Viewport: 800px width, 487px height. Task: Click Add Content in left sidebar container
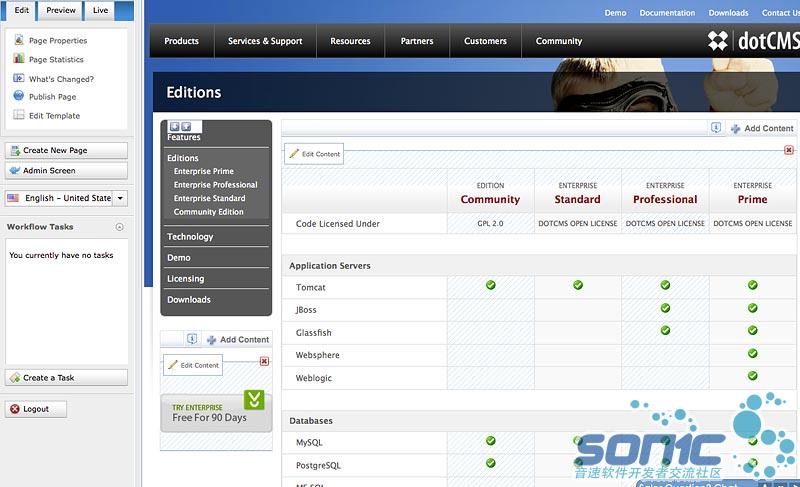pyautogui.click(x=238, y=340)
